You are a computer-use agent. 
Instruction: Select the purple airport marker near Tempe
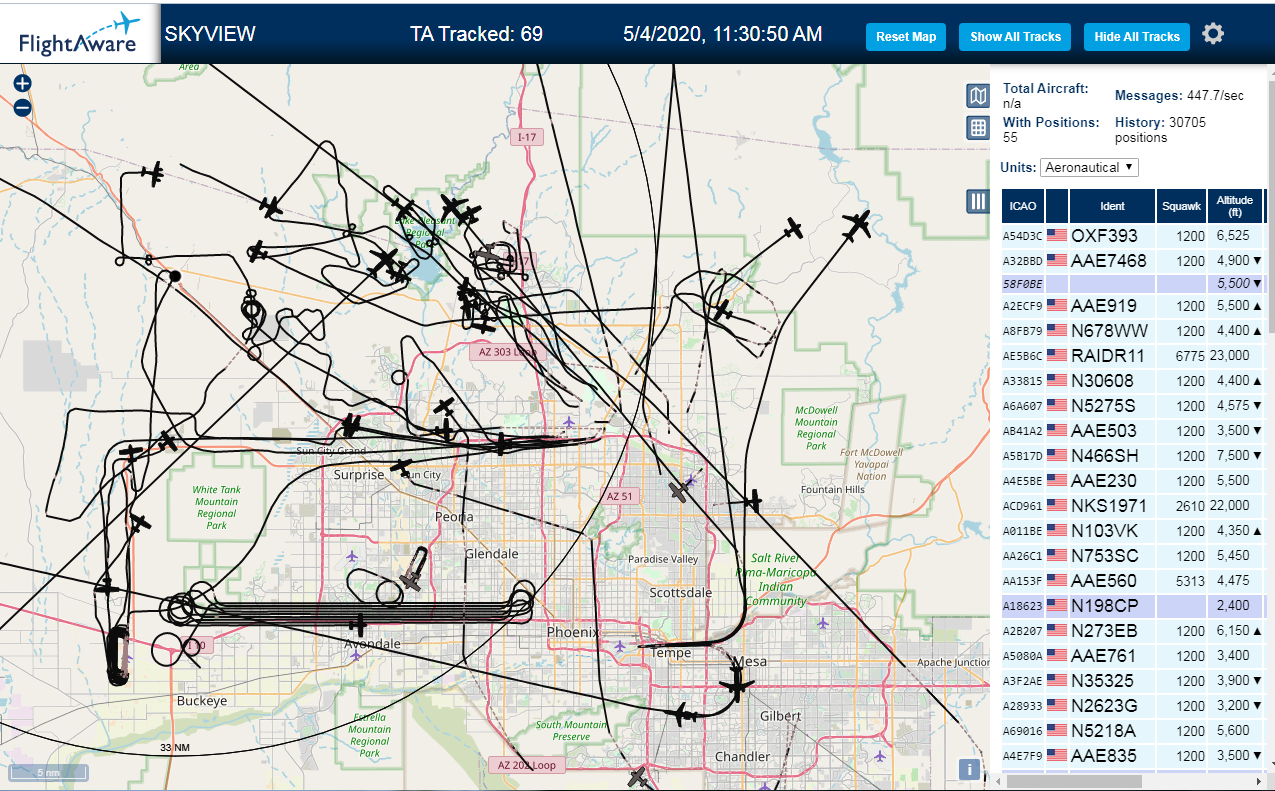(620, 645)
